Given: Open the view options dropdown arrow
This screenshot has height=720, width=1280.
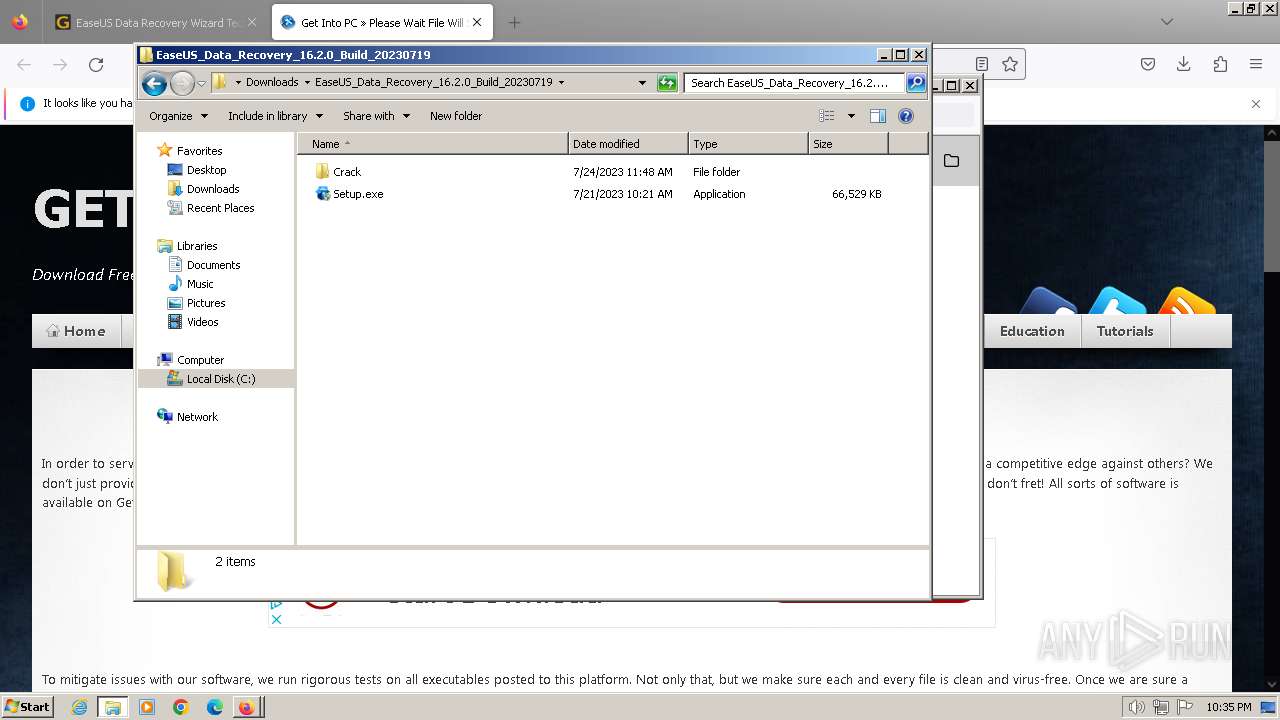Looking at the screenshot, I should (x=851, y=116).
